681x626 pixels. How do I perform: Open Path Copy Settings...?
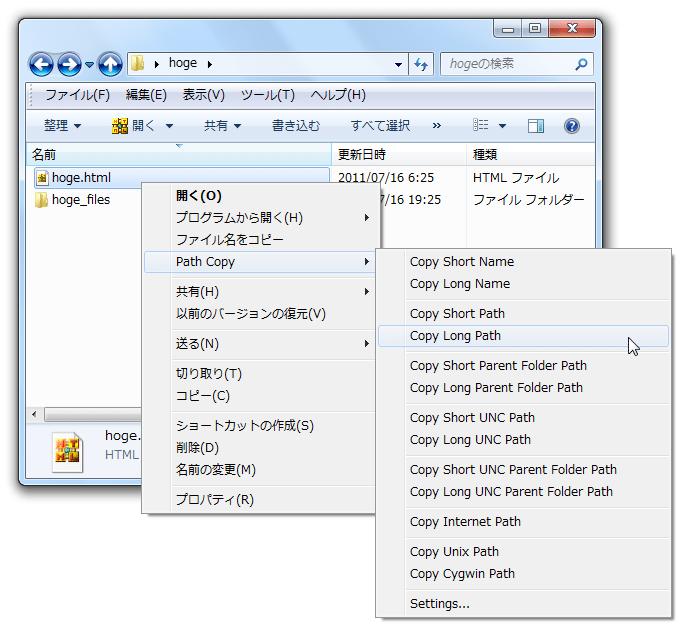tap(523, 604)
